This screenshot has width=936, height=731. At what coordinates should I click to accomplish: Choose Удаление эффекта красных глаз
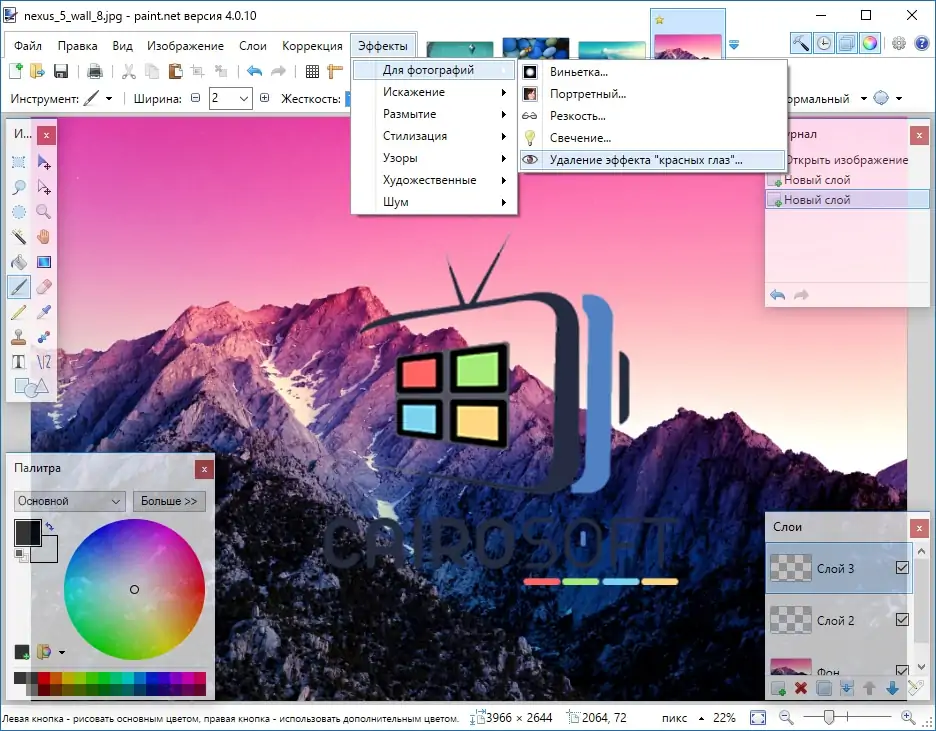652,160
